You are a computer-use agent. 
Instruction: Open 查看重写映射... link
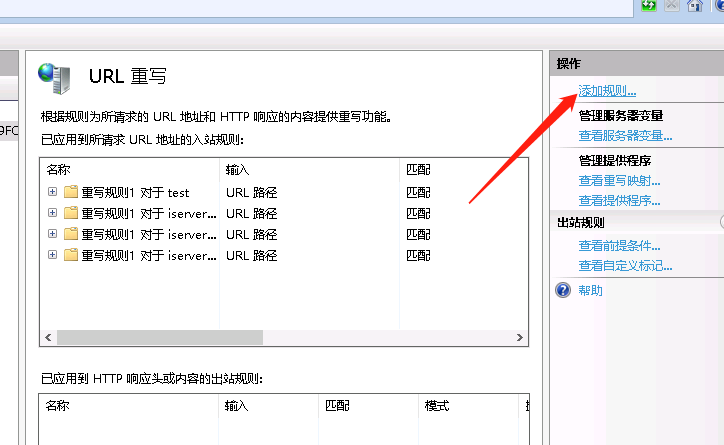(619, 180)
